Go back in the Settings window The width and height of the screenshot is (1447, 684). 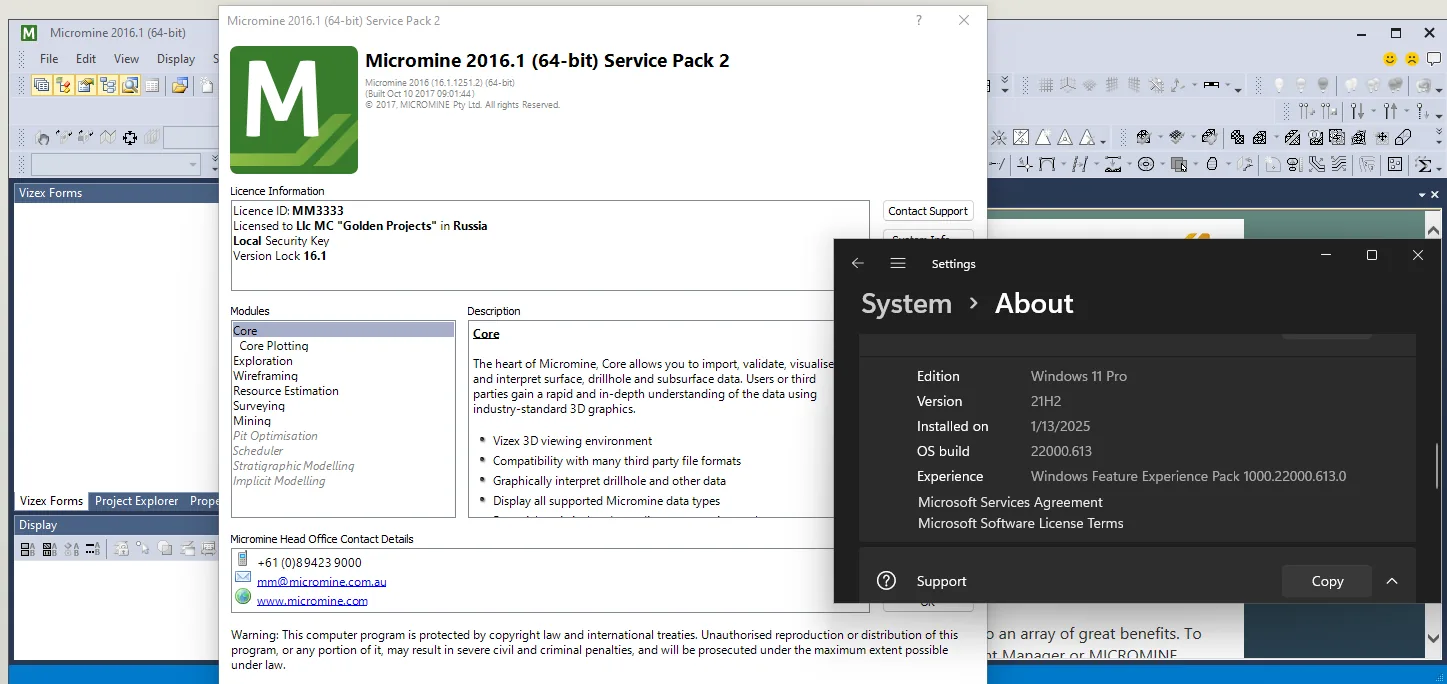(857, 264)
